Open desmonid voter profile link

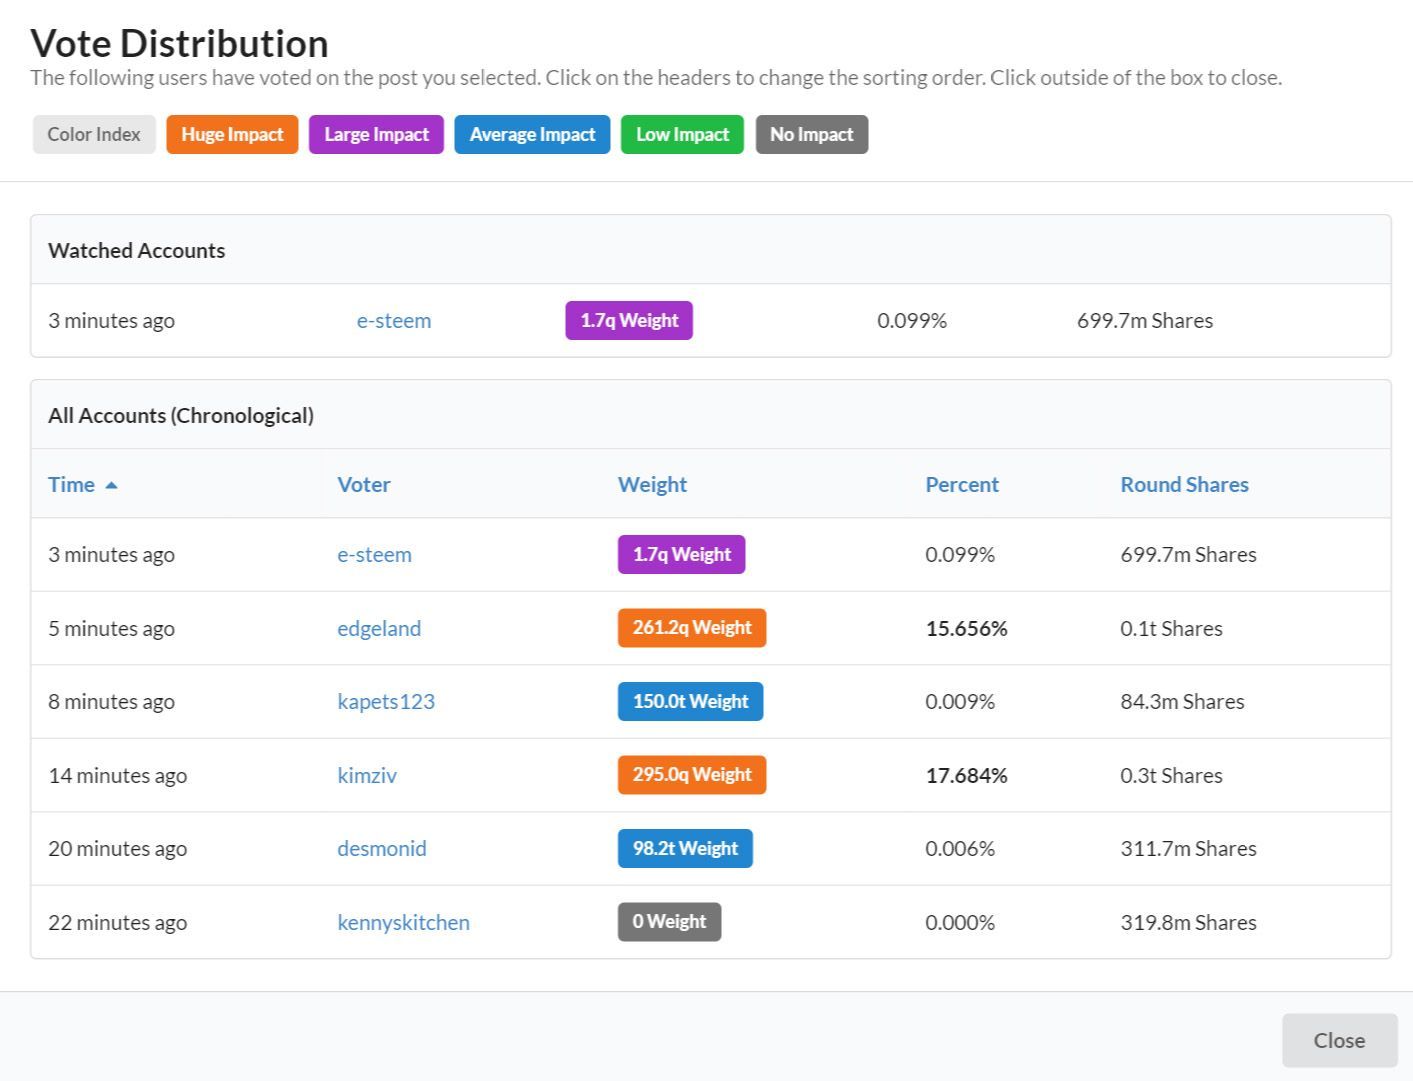pos(382,848)
